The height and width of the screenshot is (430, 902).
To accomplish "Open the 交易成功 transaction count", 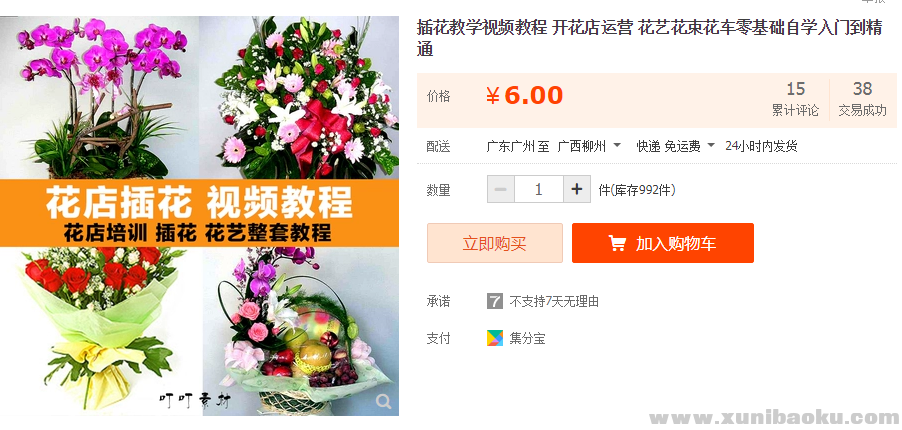I will (x=862, y=99).
